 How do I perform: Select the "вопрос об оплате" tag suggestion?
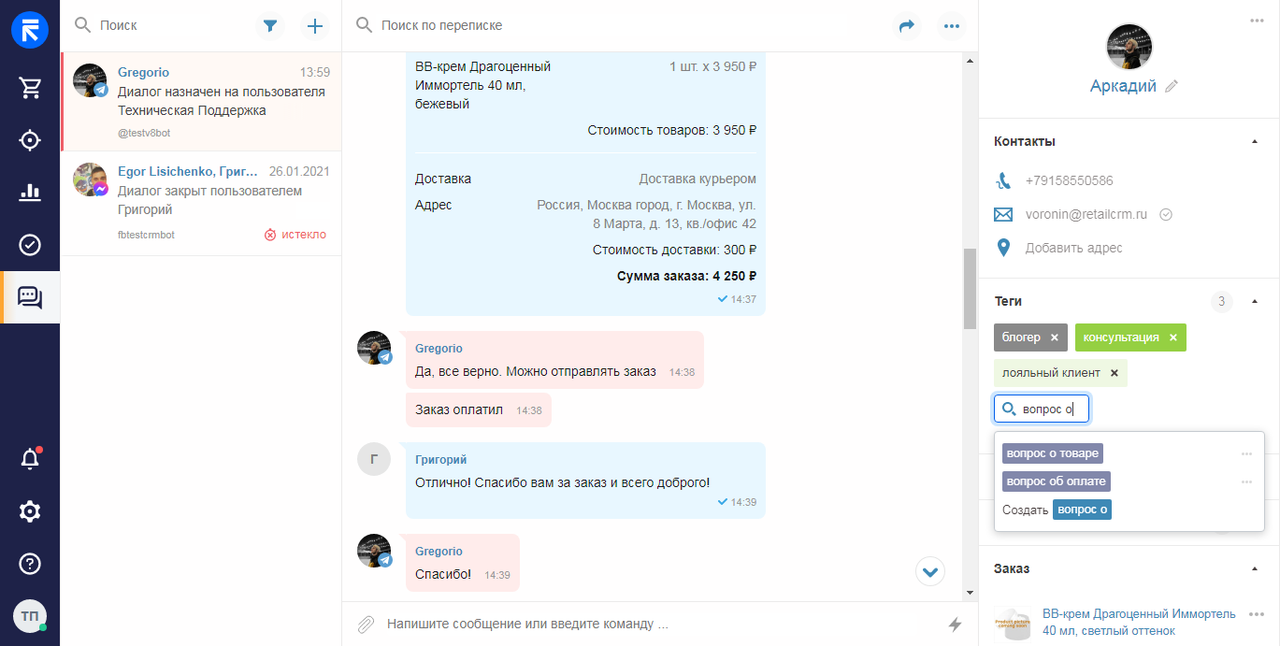pyautogui.click(x=1056, y=482)
